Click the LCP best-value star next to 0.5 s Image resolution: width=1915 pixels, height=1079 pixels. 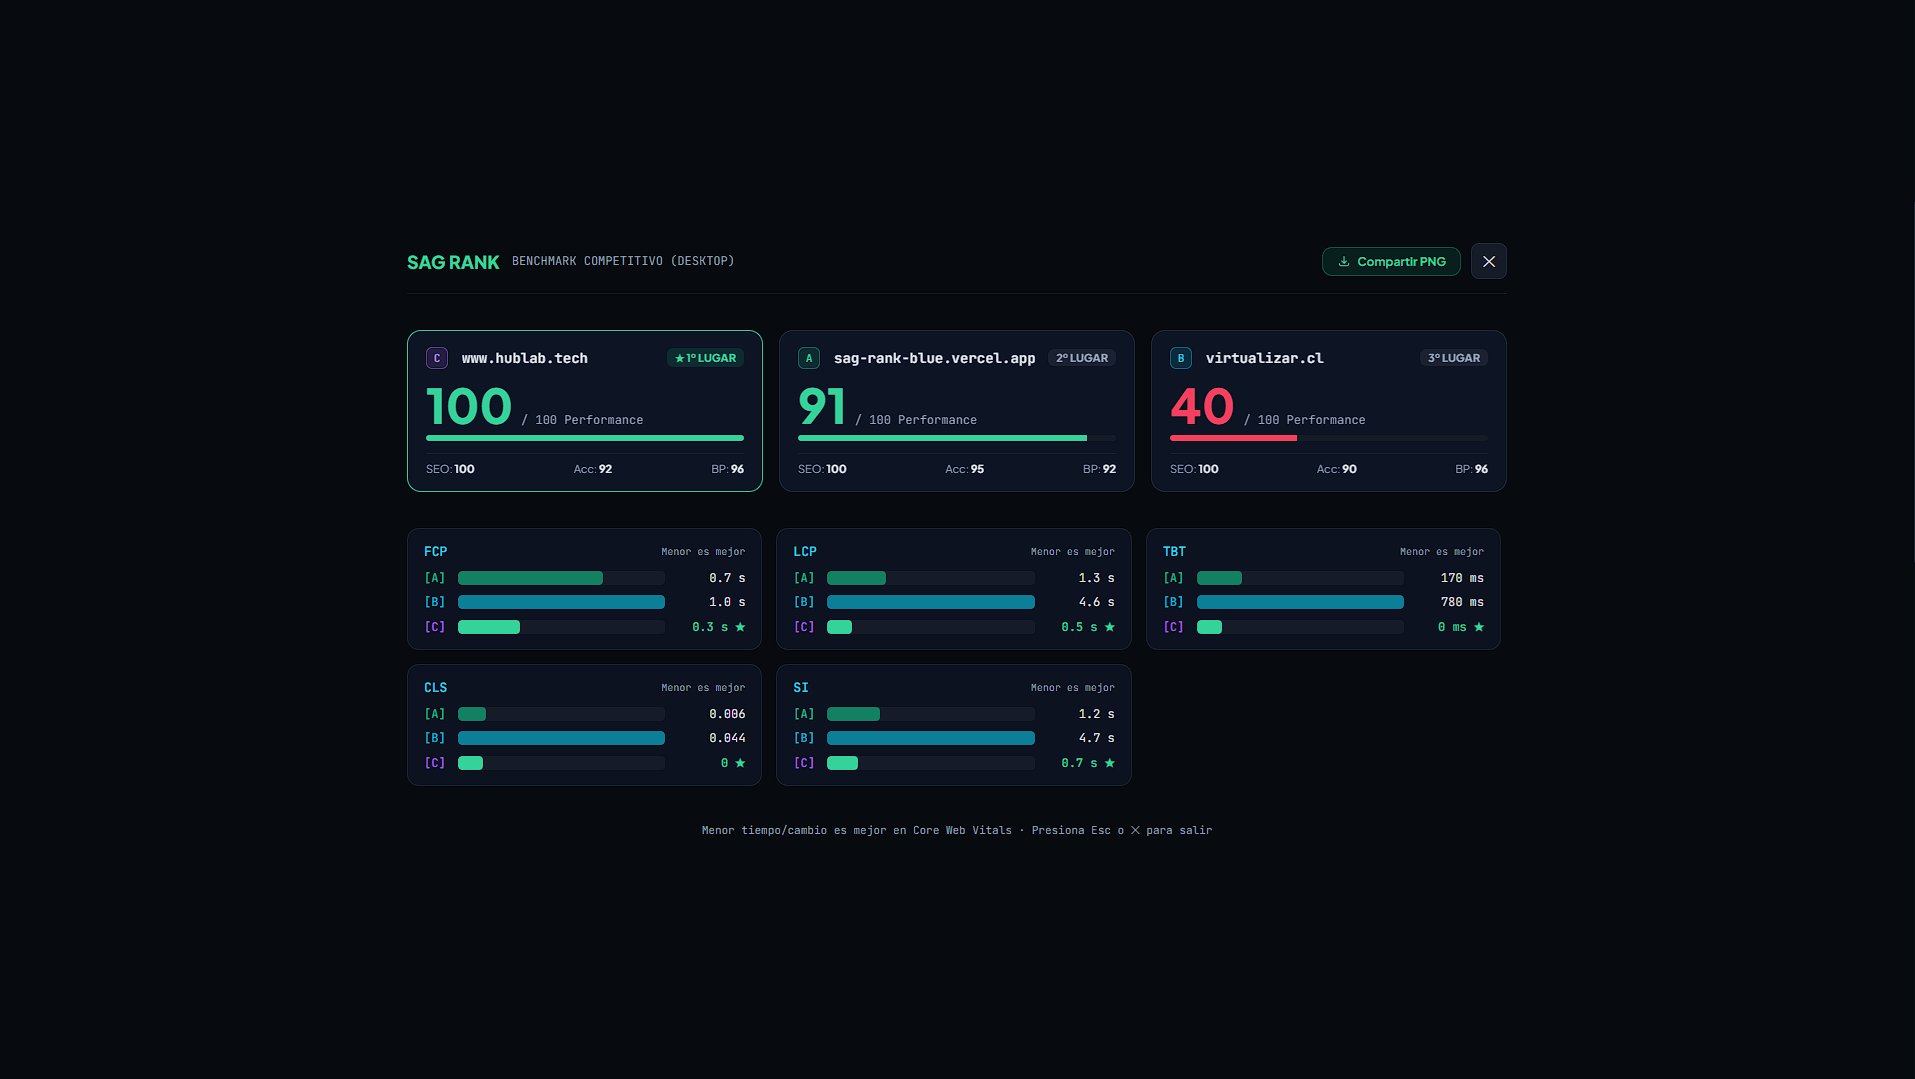(1110, 627)
